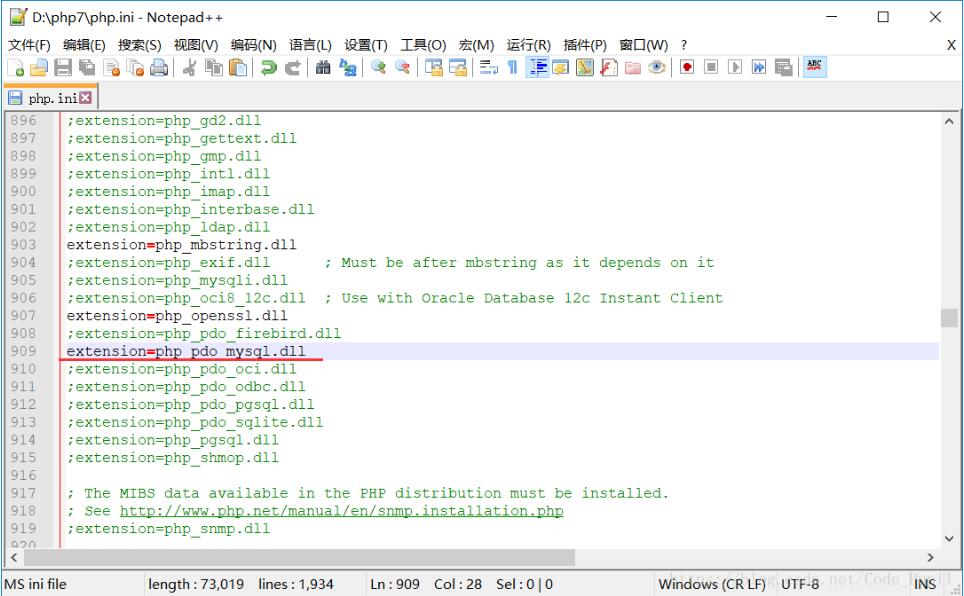
Task: Open the 插件(P) plugins menu
Action: pos(585,45)
